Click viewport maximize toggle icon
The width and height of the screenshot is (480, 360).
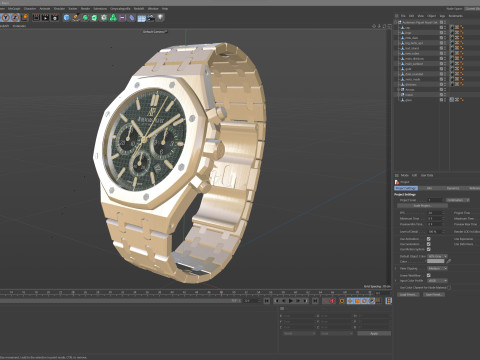[x=389, y=26]
